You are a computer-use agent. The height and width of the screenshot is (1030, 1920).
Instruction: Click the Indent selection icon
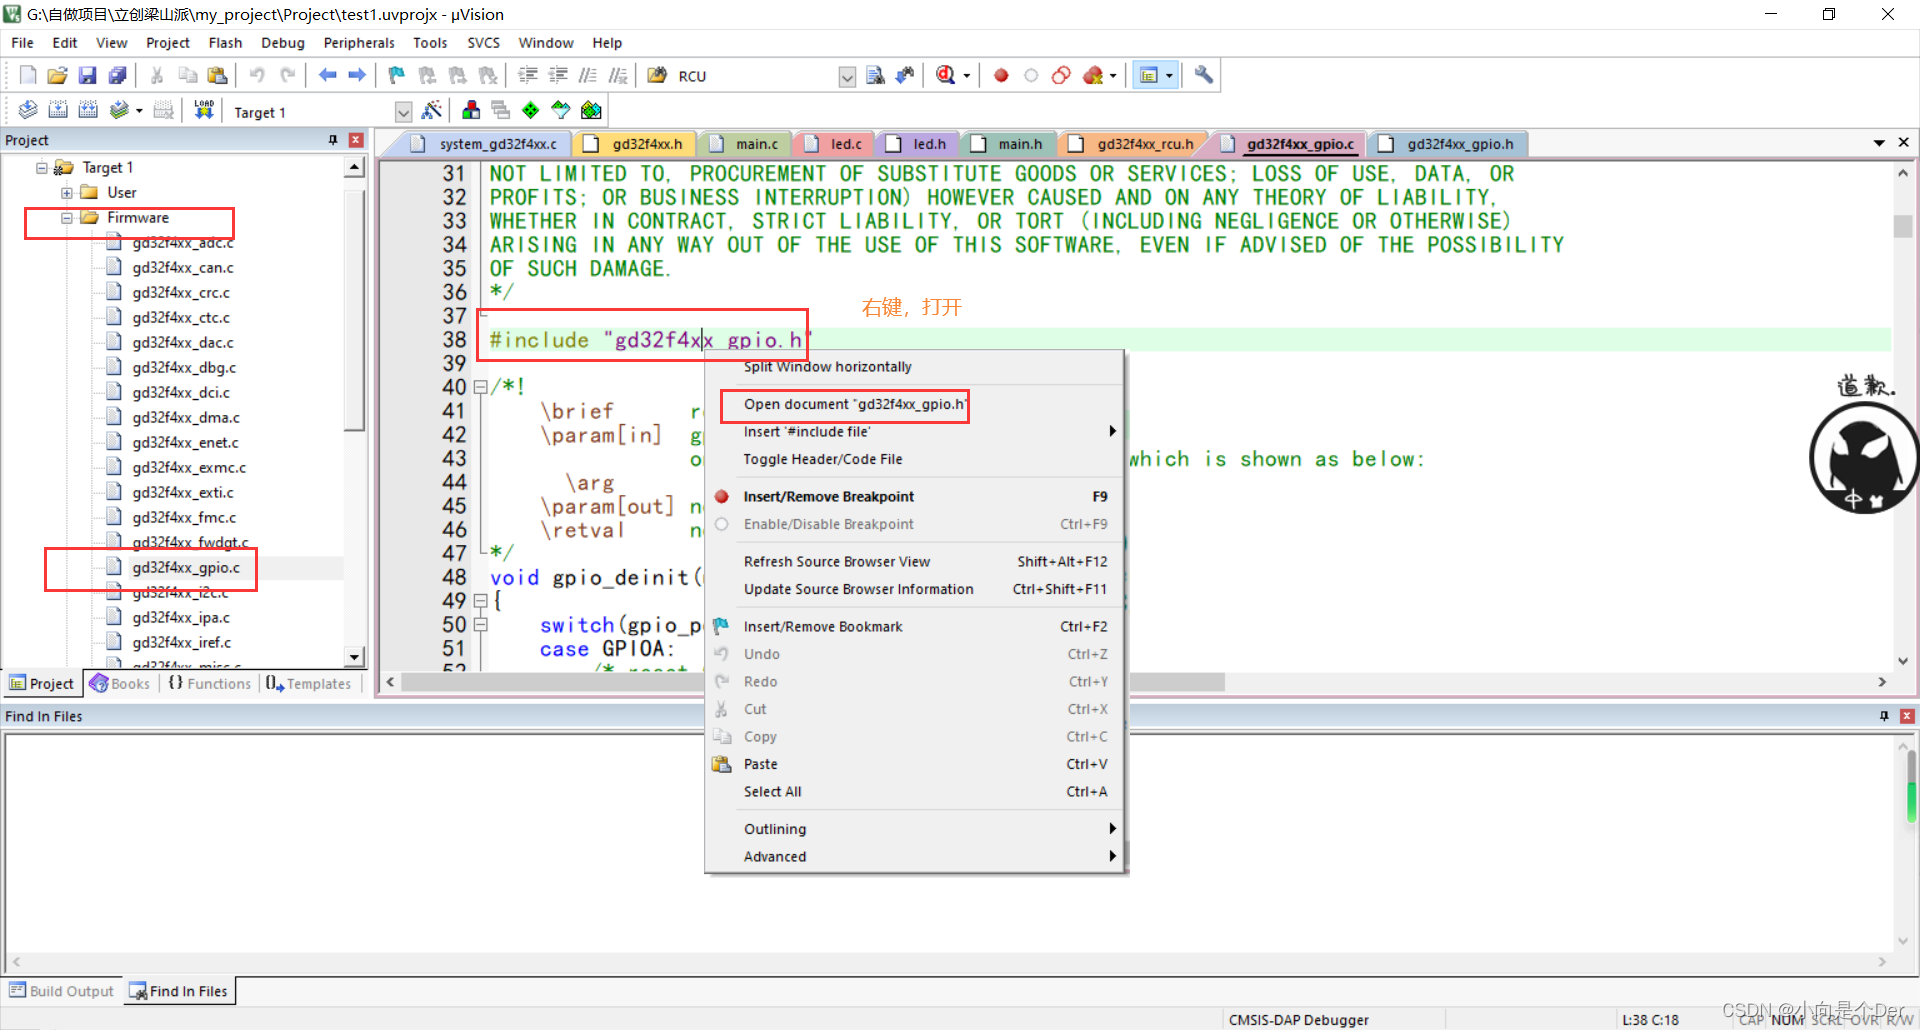(x=528, y=75)
